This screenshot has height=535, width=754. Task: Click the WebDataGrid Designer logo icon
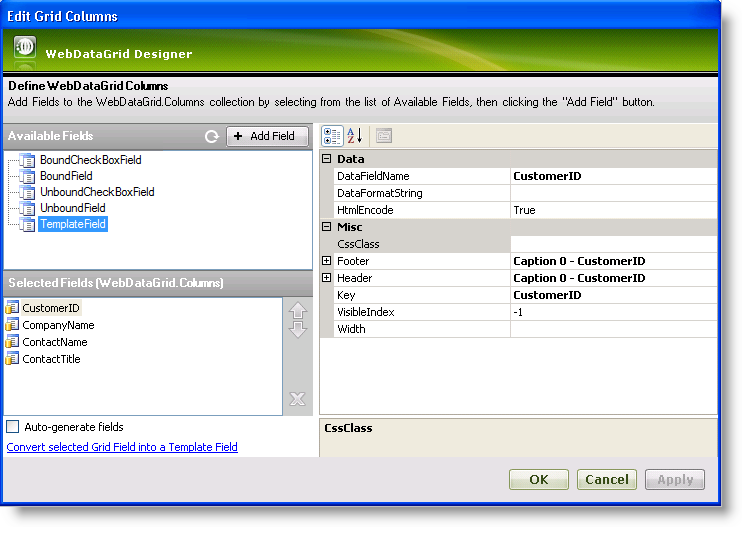click(x=26, y=51)
